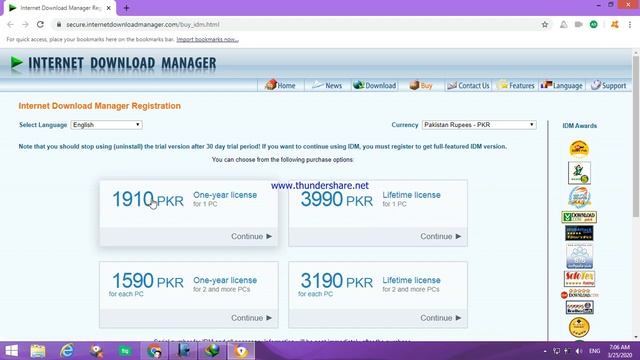Click the camera extension icon in toolbar
This screenshot has width=640, height=360.
(578, 24)
